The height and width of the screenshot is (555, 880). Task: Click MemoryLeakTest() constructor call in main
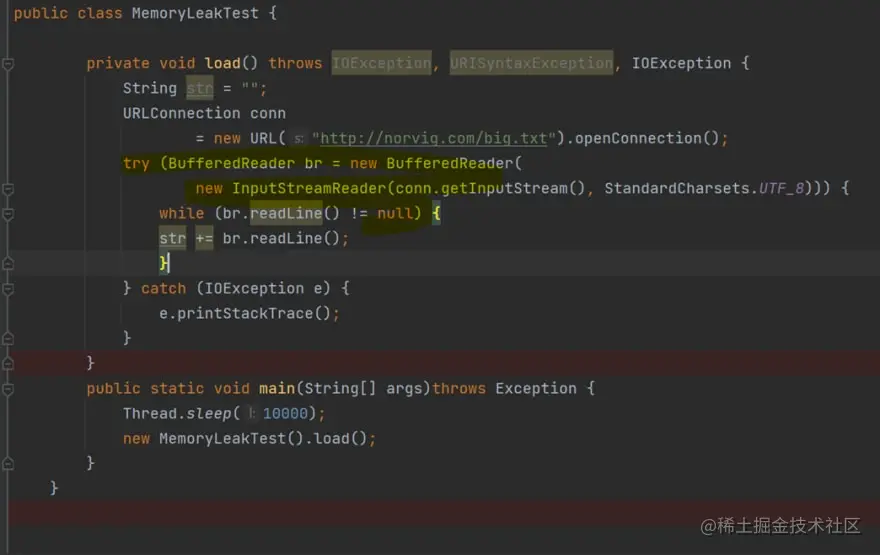click(231, 438)
